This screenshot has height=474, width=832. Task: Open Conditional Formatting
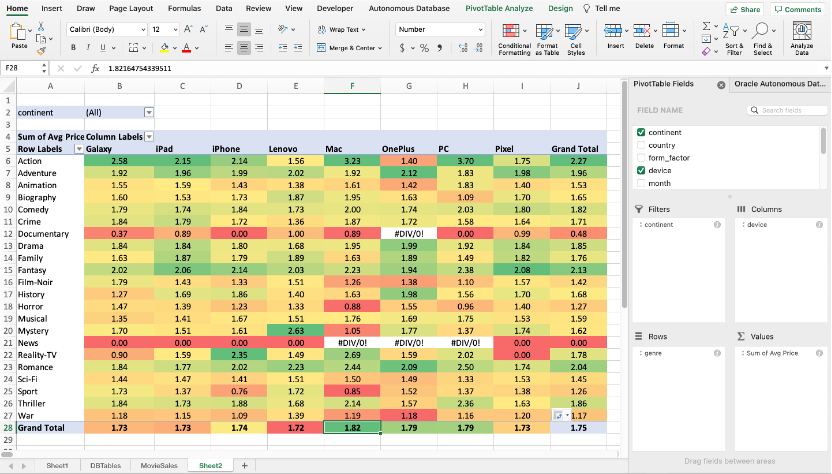coord(514,39)
